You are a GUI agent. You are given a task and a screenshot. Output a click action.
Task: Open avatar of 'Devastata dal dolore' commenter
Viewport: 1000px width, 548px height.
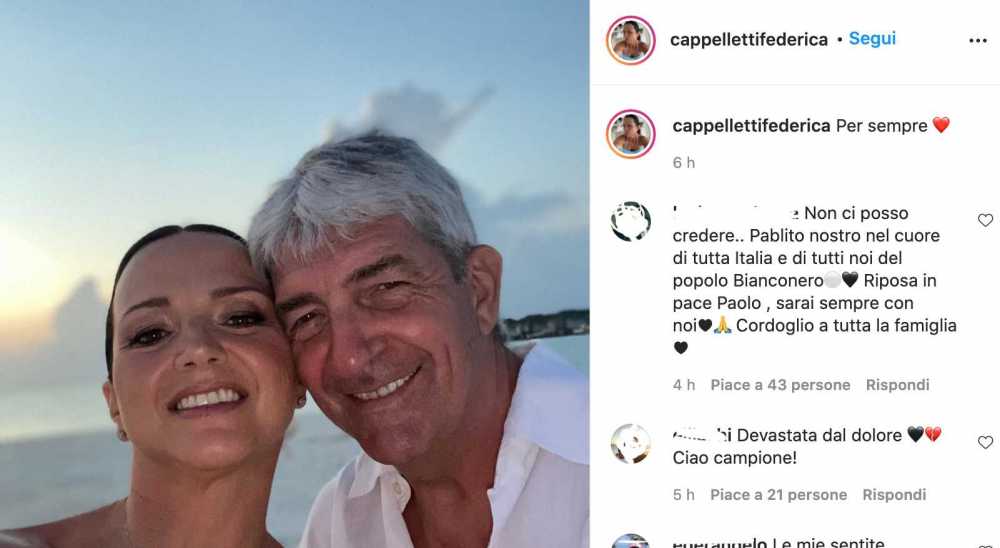[x=631, y=443]
